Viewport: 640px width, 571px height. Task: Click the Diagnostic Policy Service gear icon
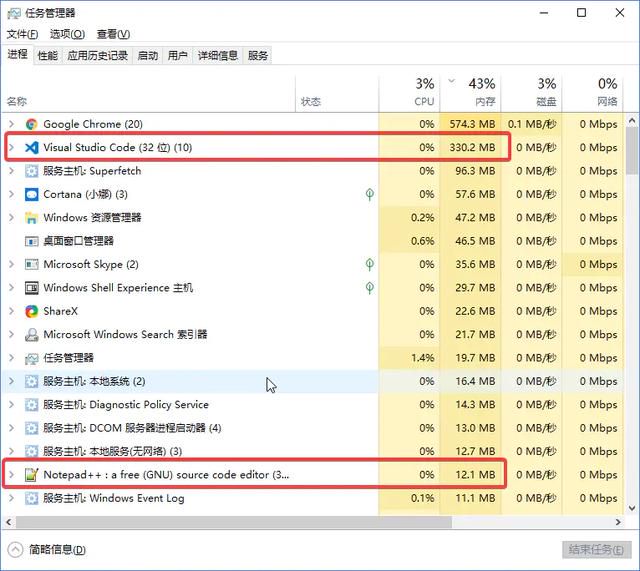(31, 405)
